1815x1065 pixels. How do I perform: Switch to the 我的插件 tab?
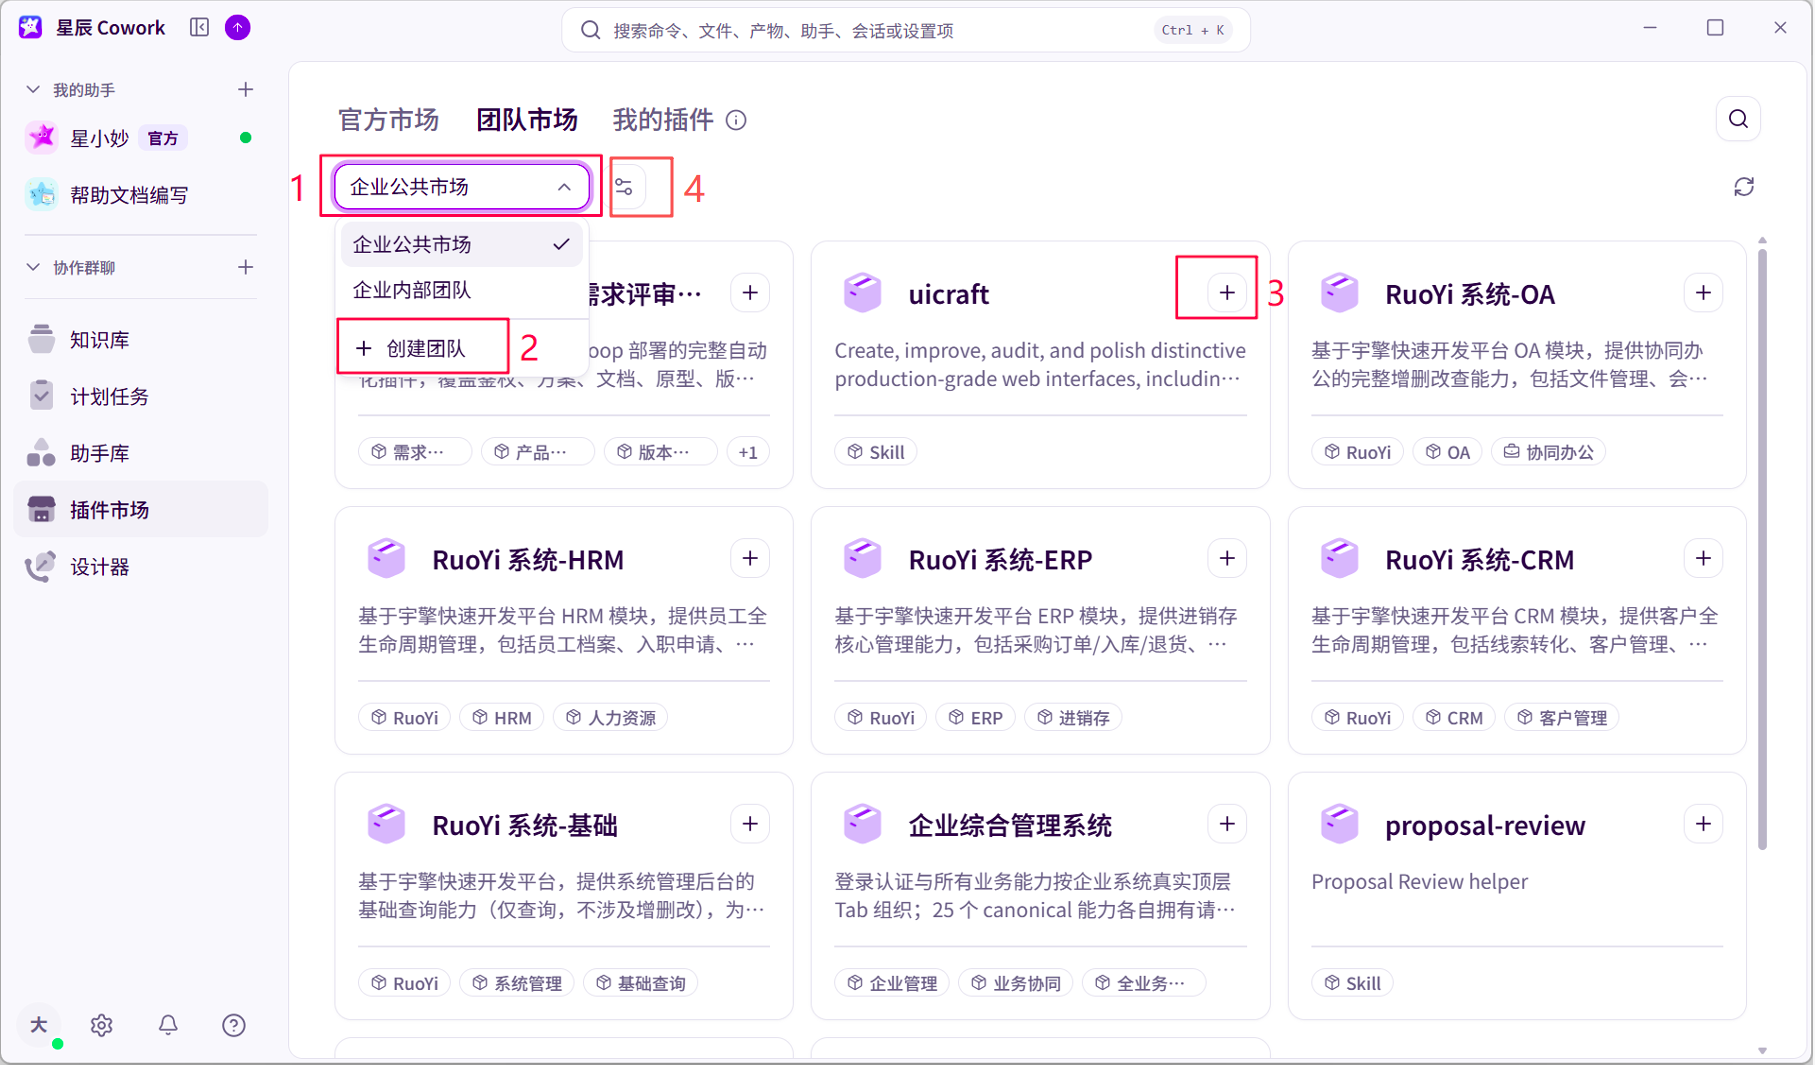(x=663, y=120)
